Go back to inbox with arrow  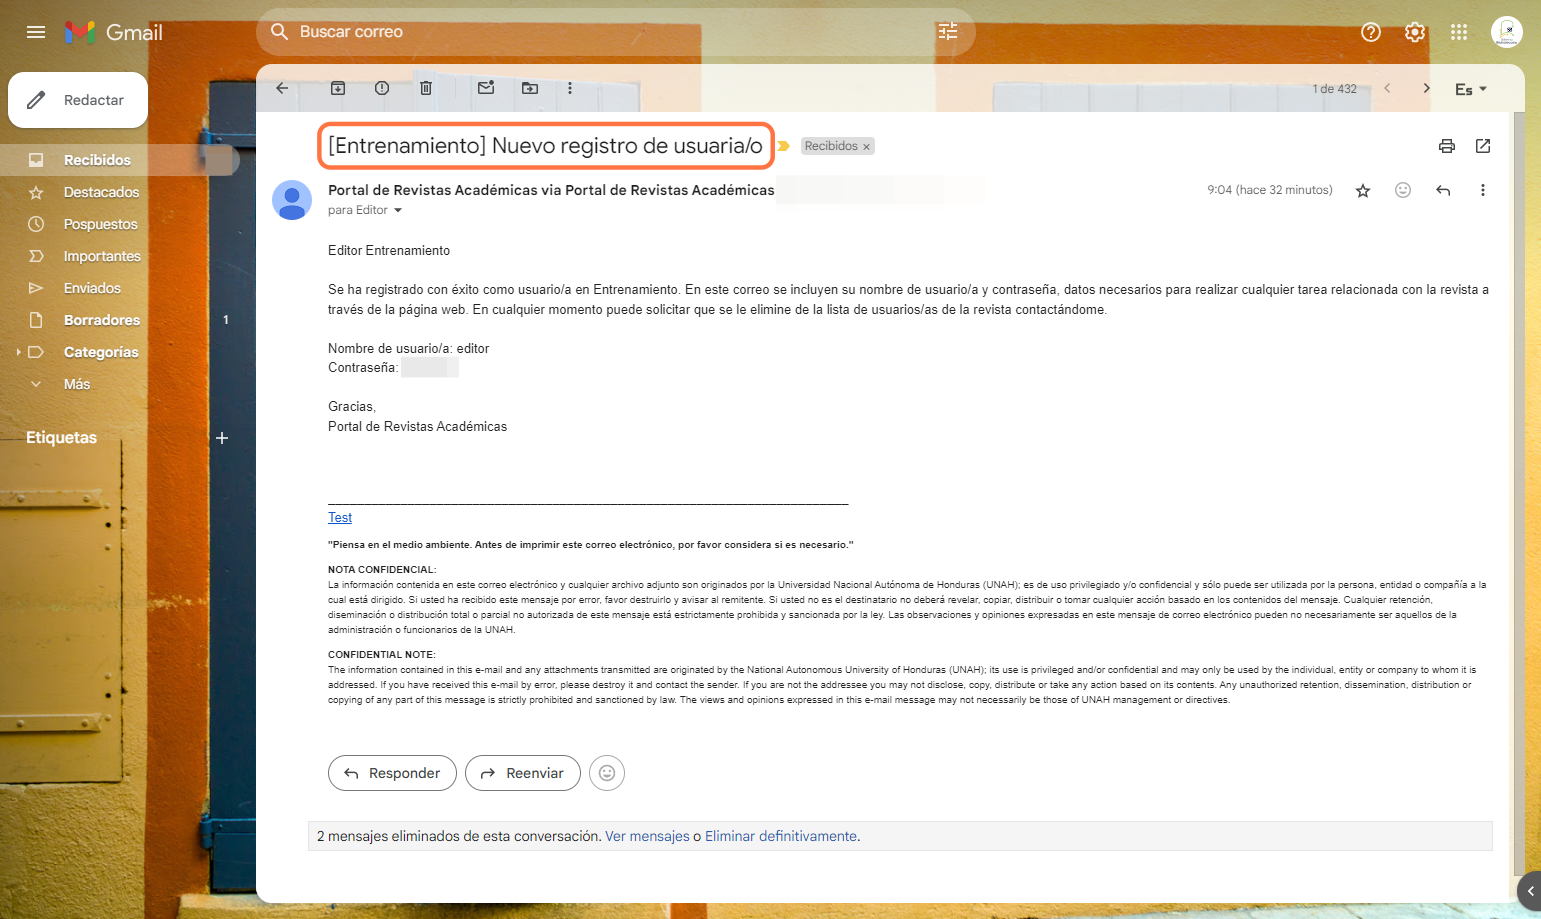pyautogui.click(x=282, y=88)
